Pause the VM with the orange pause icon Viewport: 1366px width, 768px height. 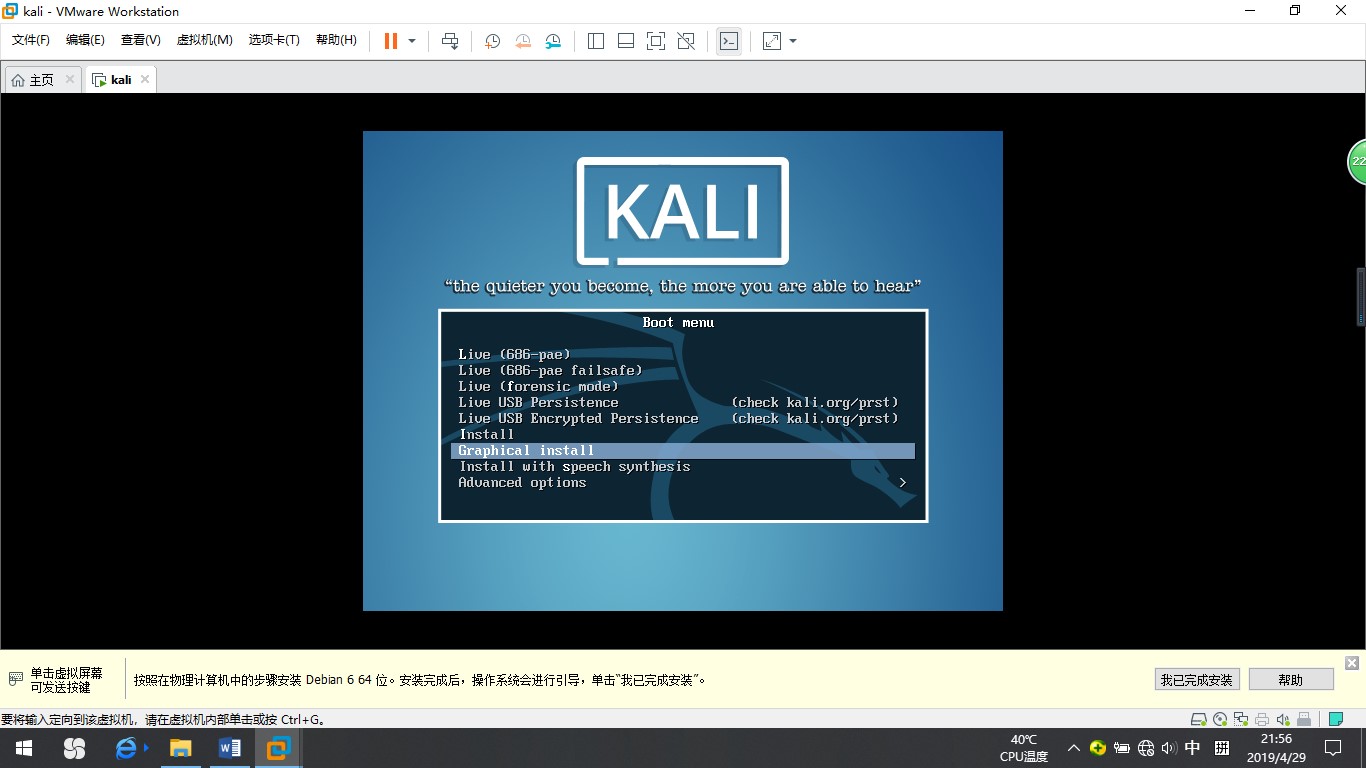[391, 41]
